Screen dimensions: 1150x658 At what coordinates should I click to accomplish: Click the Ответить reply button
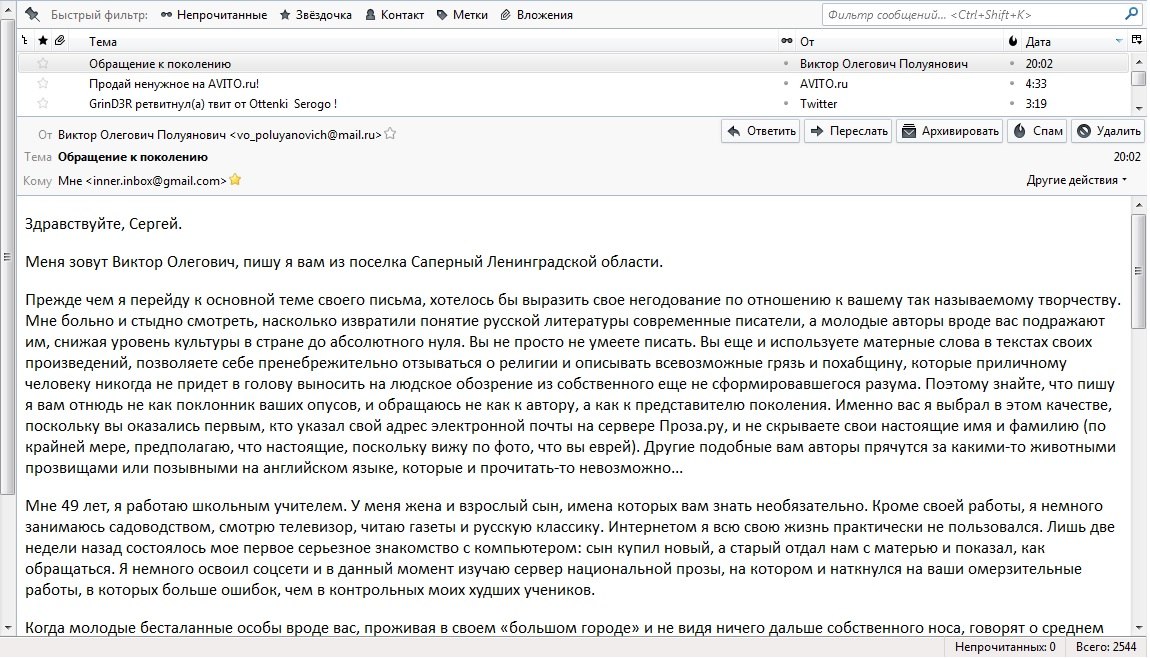point(761,131)
